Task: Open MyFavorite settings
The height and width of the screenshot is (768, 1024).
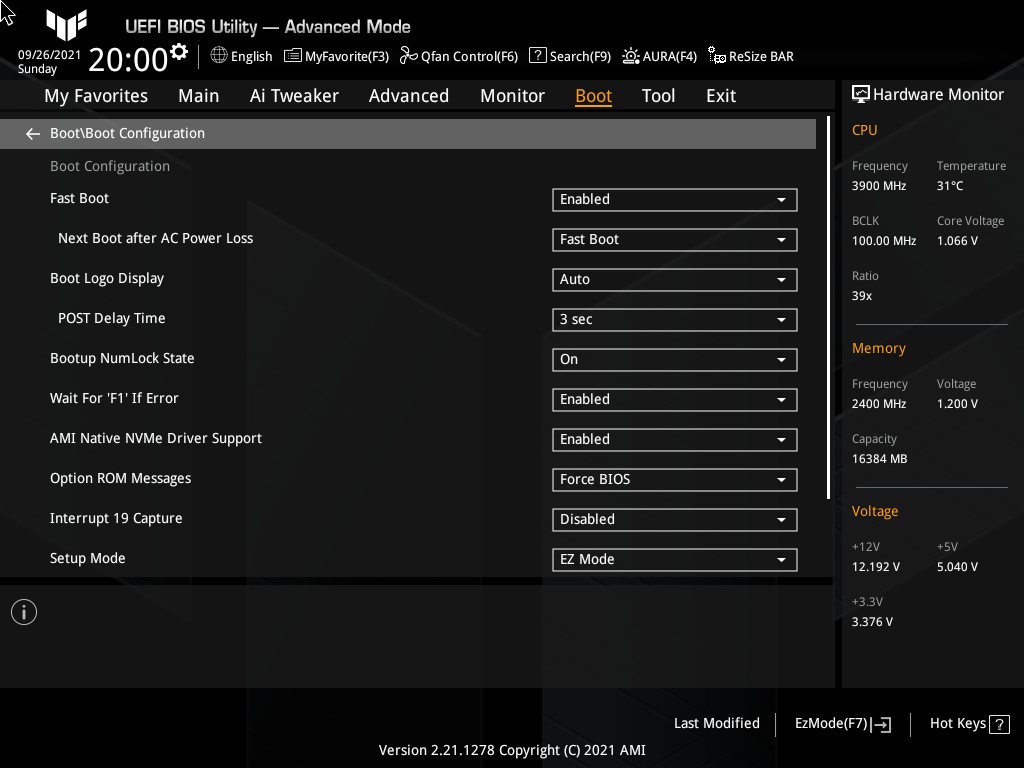Action: (x=336, y=56)
